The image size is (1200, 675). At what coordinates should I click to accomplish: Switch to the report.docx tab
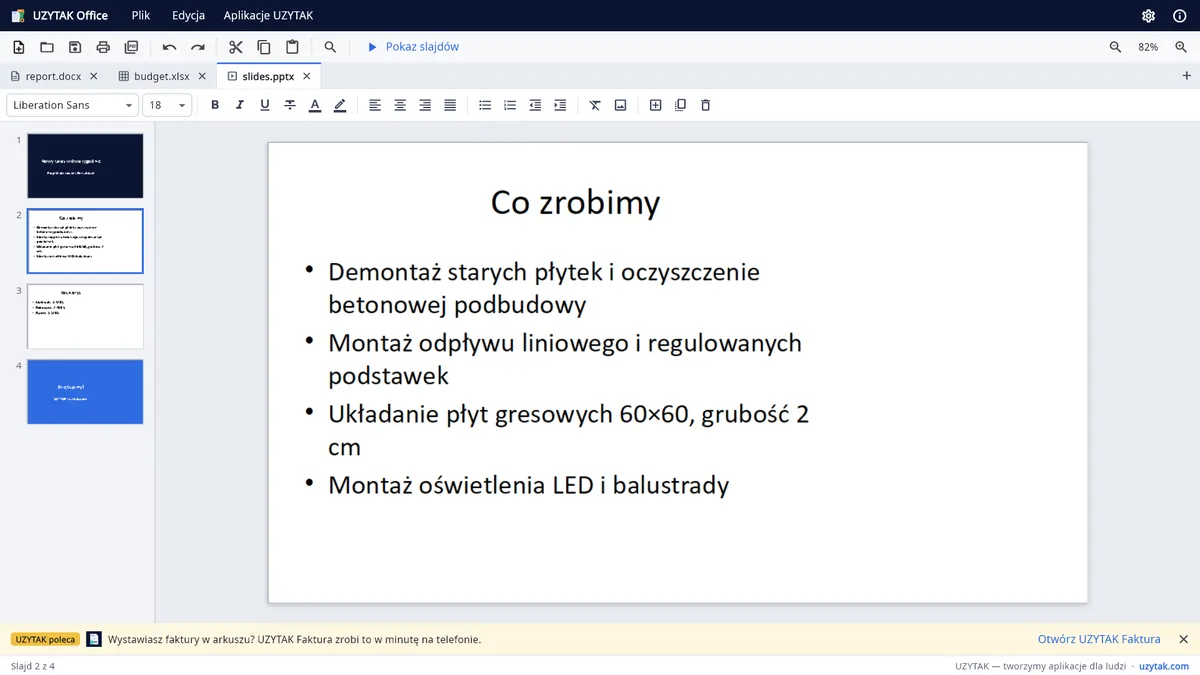pos(54,76)
